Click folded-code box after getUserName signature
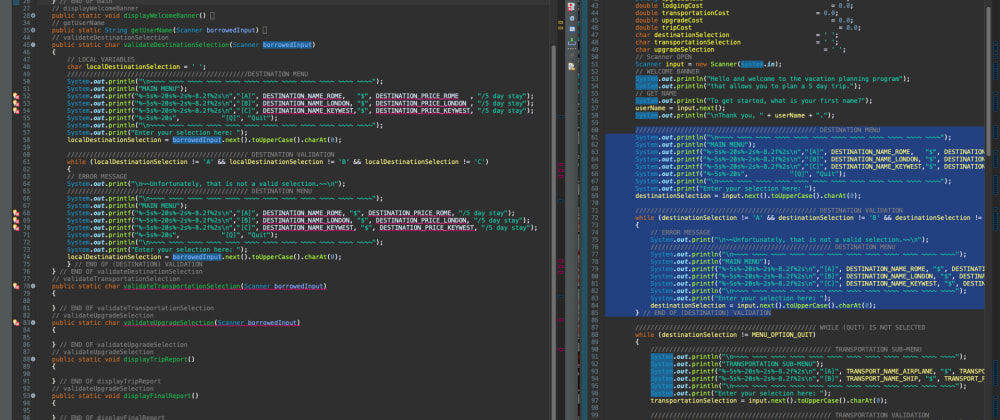 (x=265, y=30)
